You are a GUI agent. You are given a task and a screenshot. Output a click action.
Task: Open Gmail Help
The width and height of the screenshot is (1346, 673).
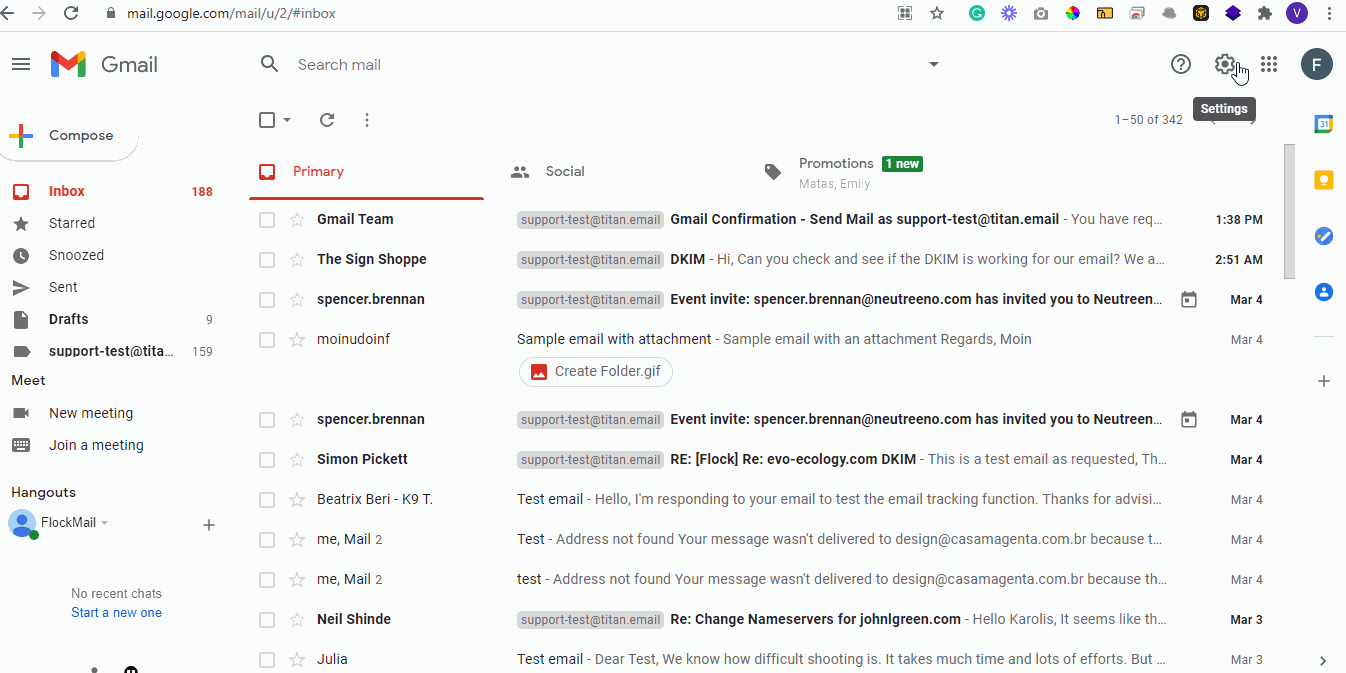[1181, 64]
